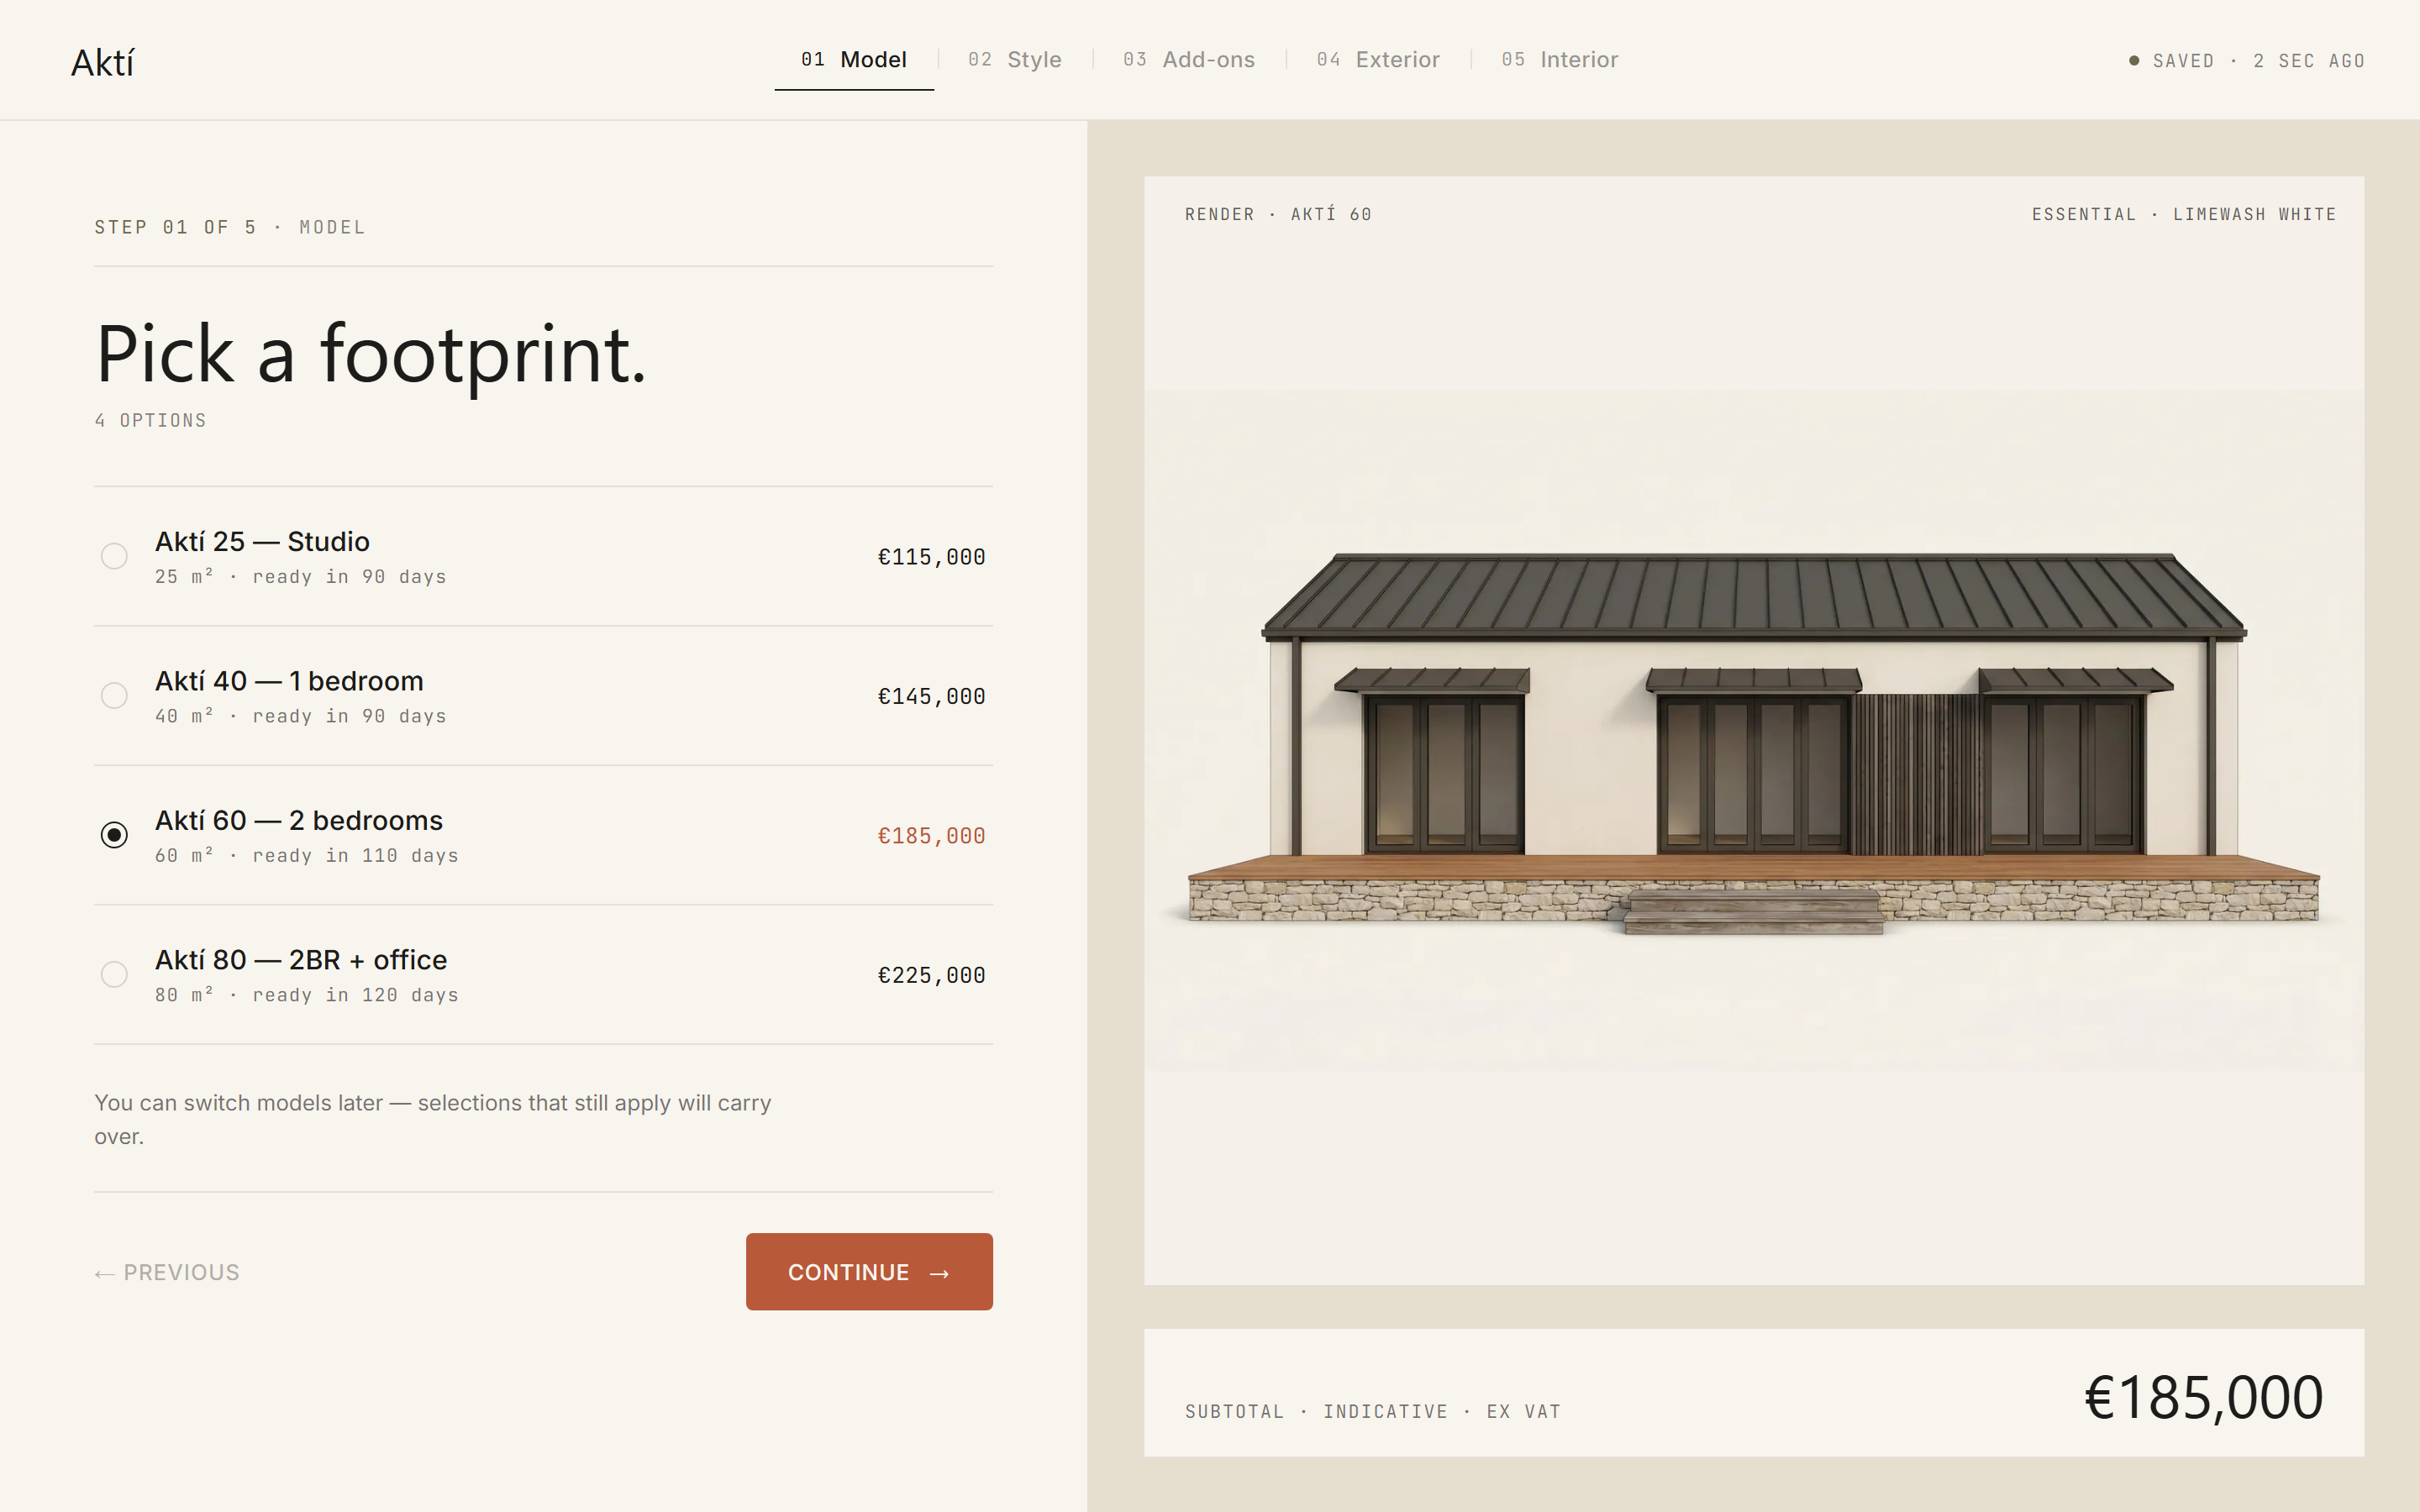Click the 'Subtotal · Indicative · Ex VAT' label
The image size is (2420, 1512).
(x=1373, y=1412)
